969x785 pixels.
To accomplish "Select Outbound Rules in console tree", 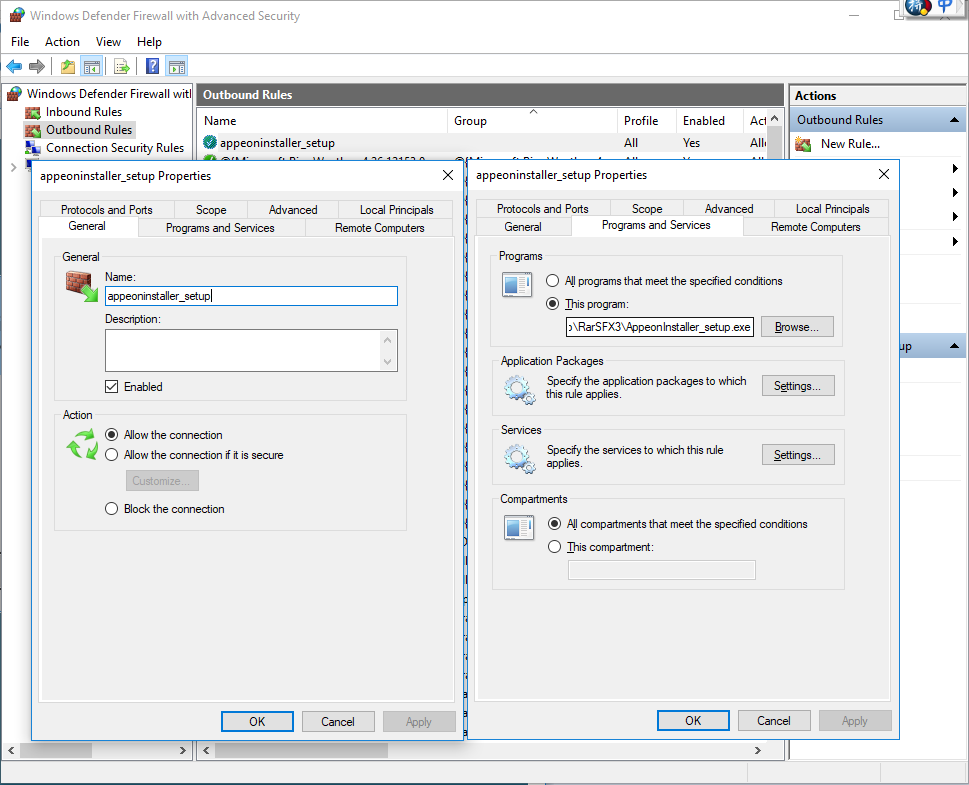I will (89, 130).
